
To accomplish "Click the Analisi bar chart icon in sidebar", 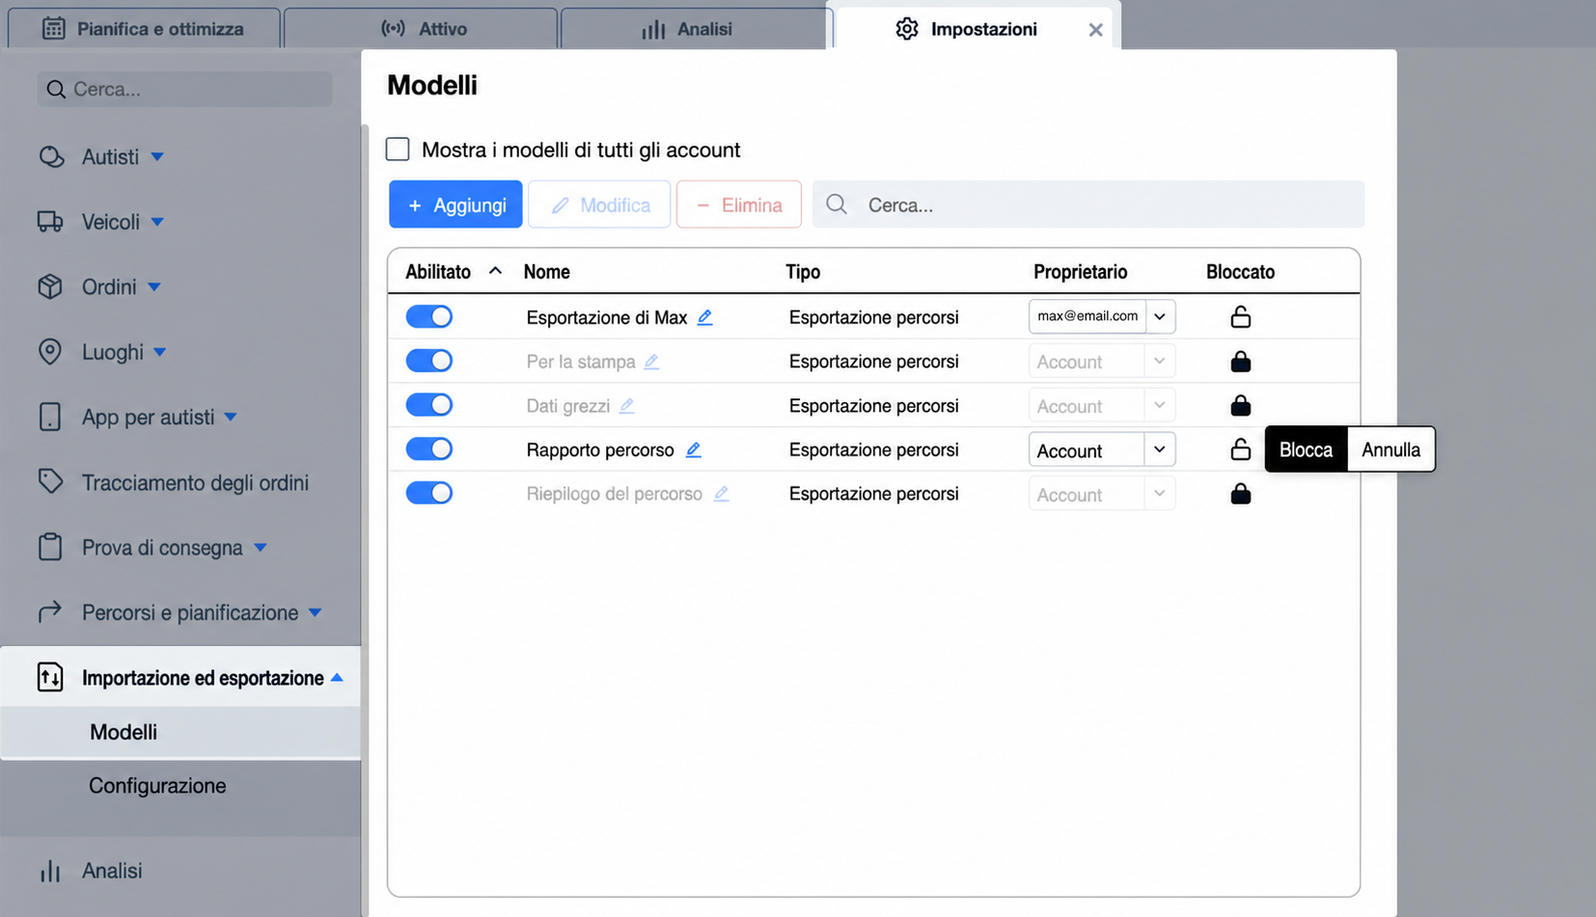I will [x=50, y=871].
